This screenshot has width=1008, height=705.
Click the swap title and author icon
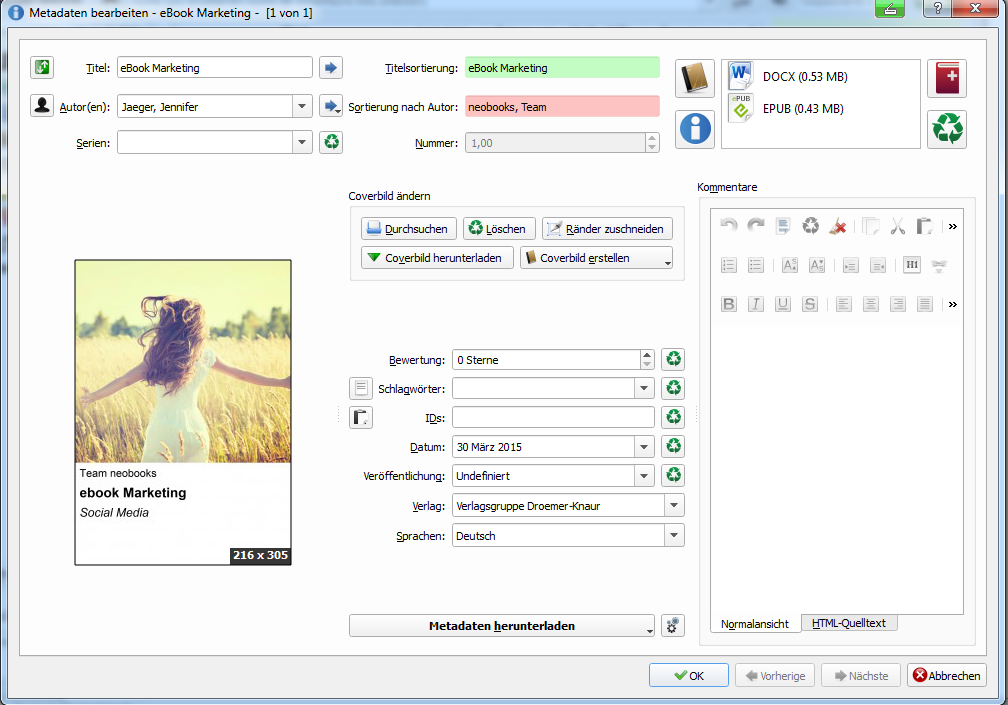[x=41, y=67]
